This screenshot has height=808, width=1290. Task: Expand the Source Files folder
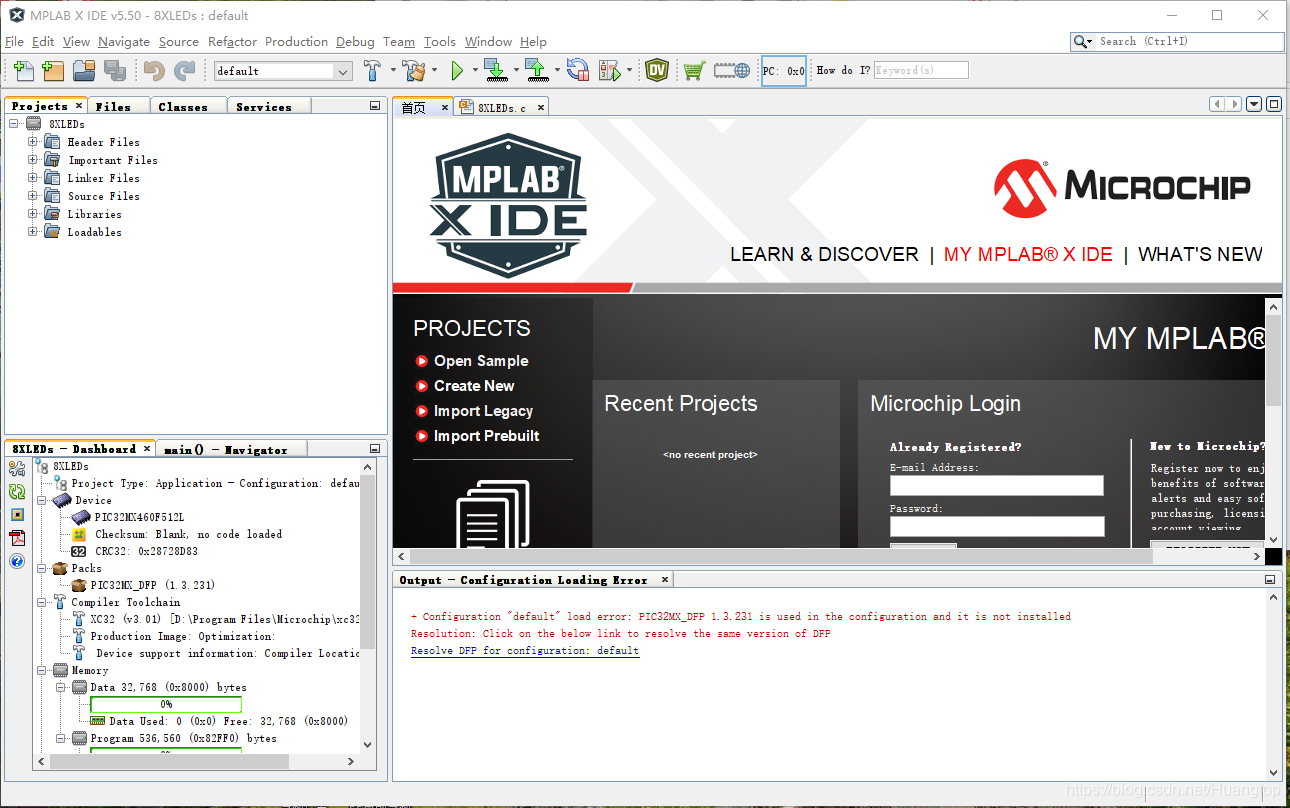click(x=33, y=196)
